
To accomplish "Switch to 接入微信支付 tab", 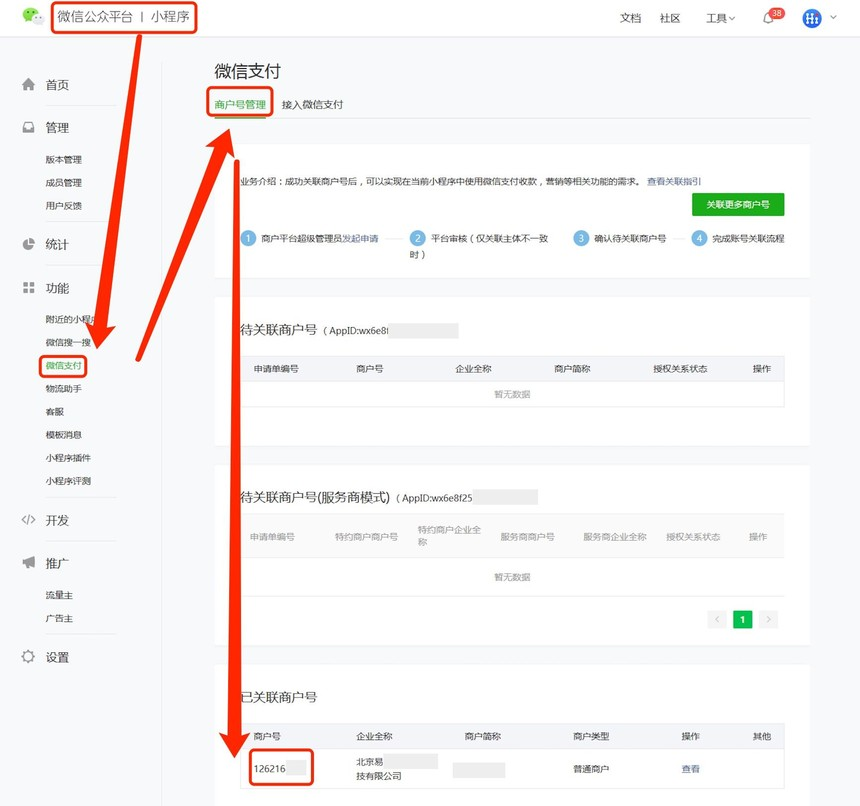I will pyautogui.click(x=312, y=104).
